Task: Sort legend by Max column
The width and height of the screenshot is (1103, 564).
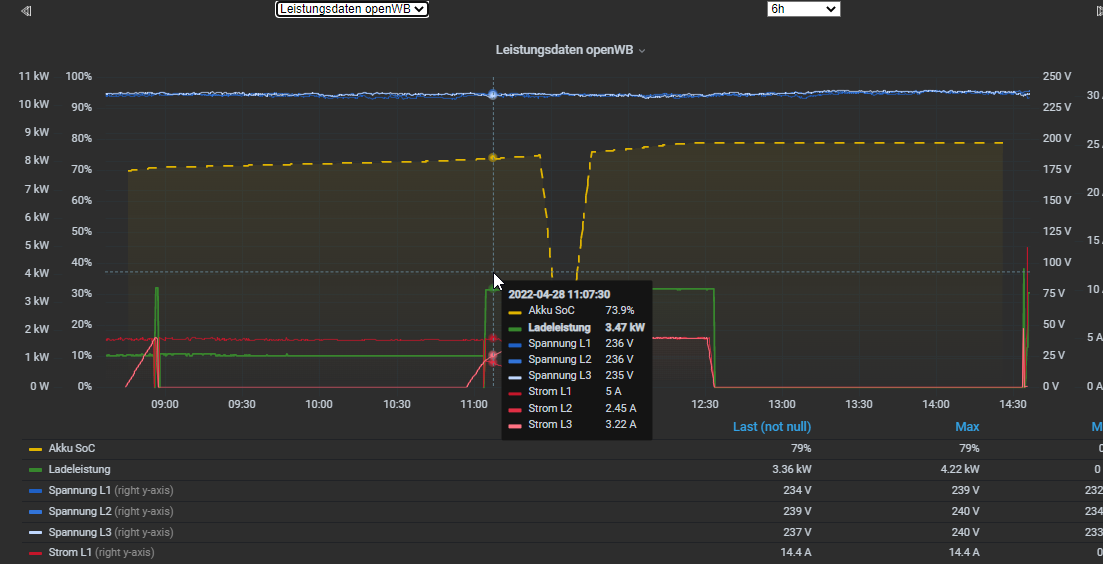Action: coord(967,427)
